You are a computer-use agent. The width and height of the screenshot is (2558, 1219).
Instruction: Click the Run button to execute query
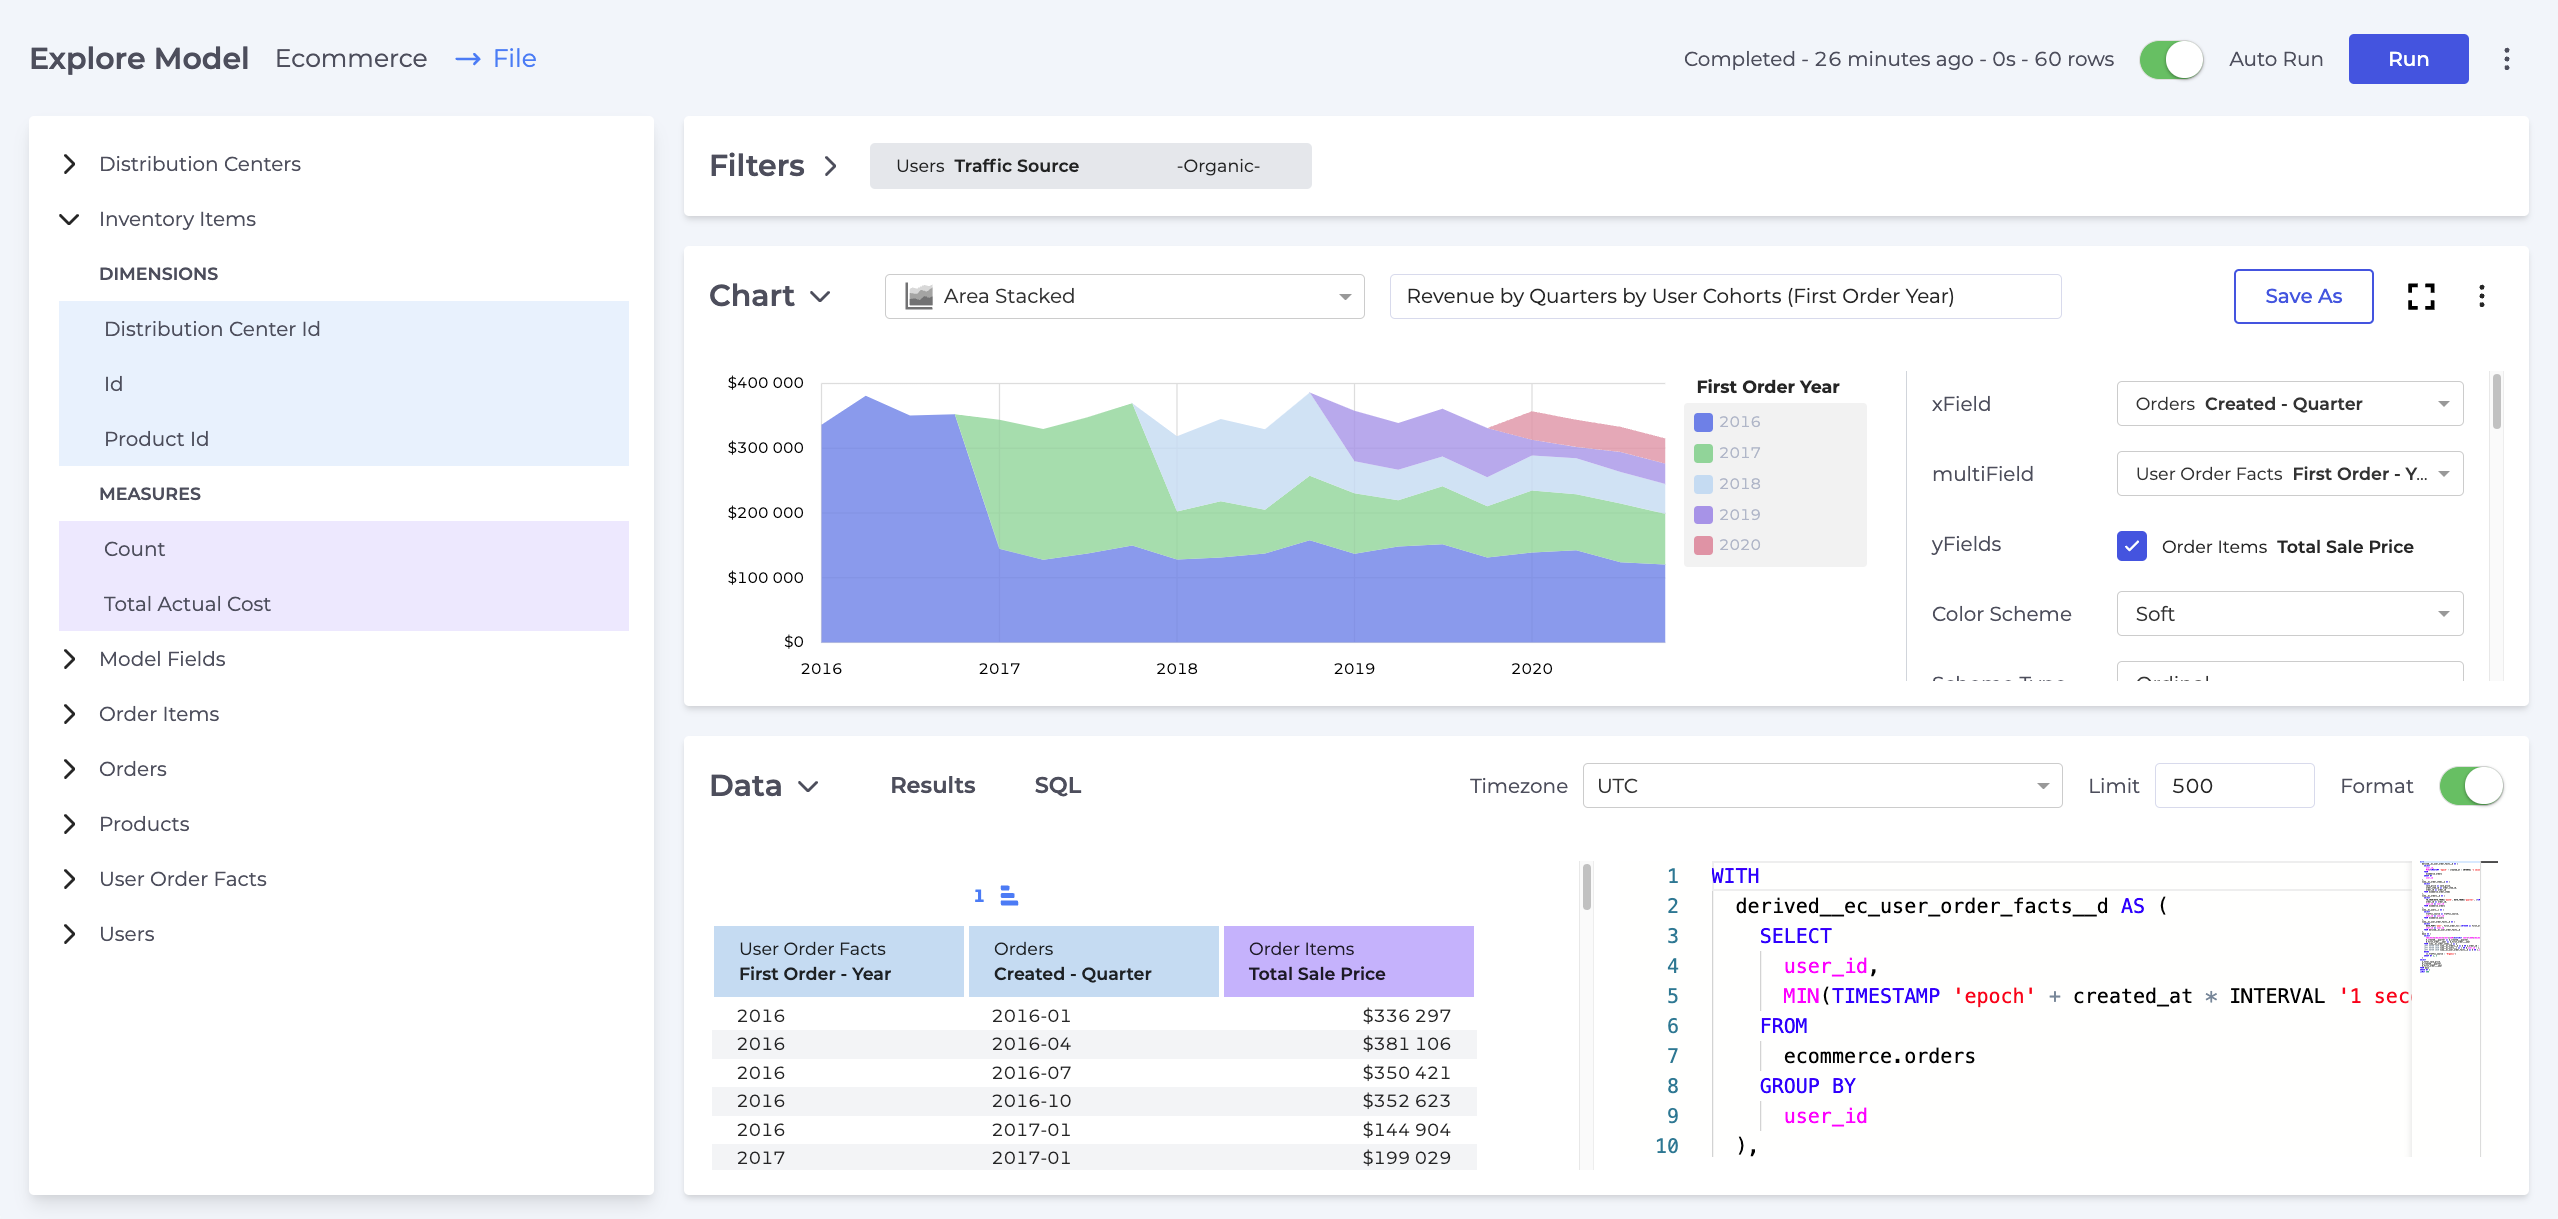(x=2411, y=59)
